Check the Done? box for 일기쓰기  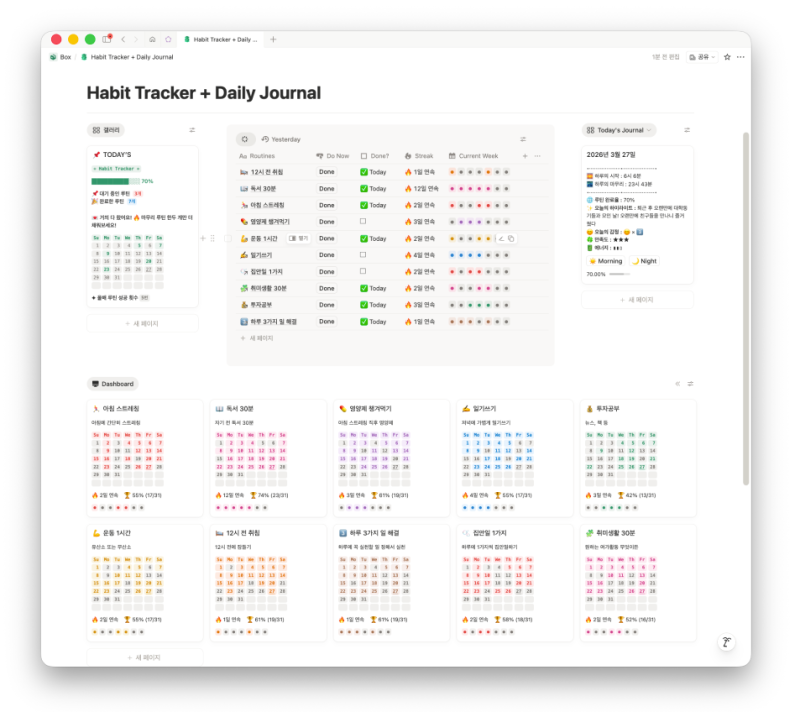pos(363,255)
